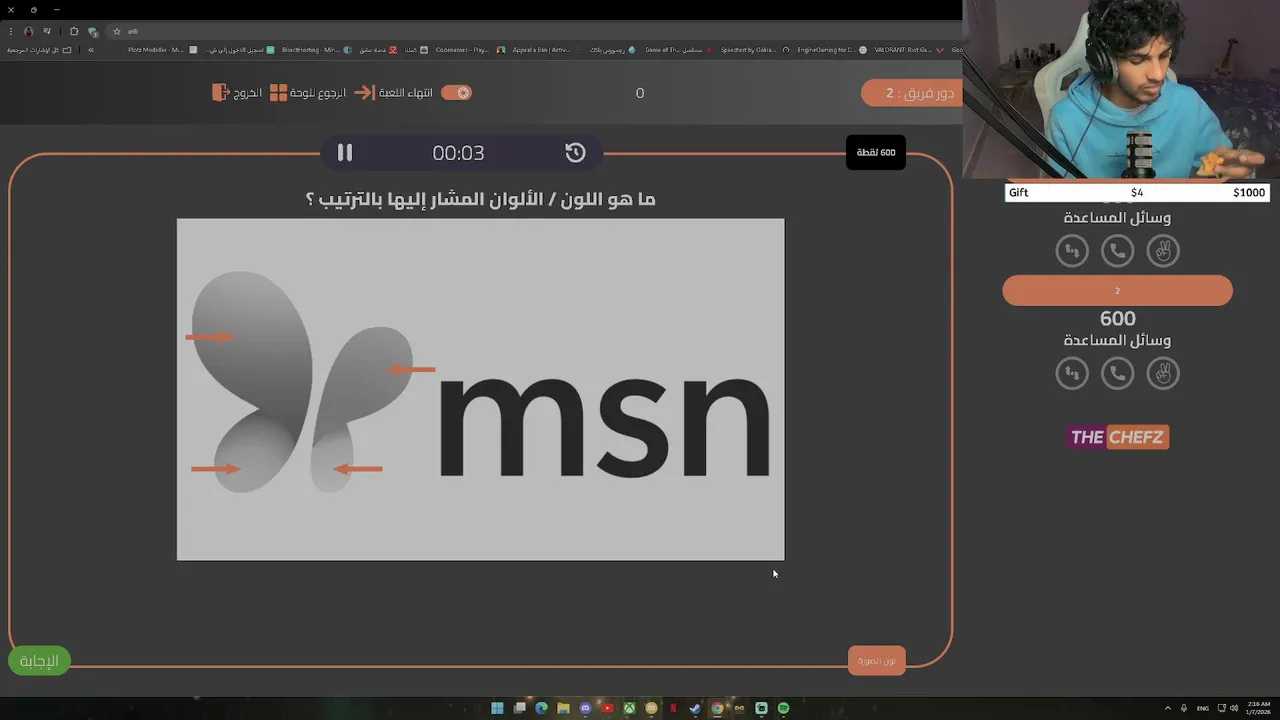This screenshot has height=720, width=1280.
Task: Open Netflix from the taskbar
Action: [x=673, y=708]
